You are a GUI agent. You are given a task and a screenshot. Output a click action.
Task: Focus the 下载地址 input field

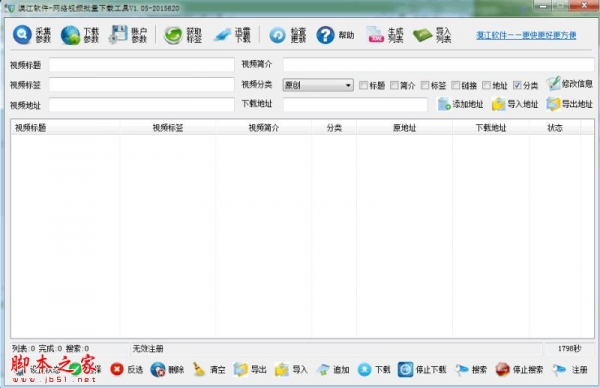pos(355,104)
